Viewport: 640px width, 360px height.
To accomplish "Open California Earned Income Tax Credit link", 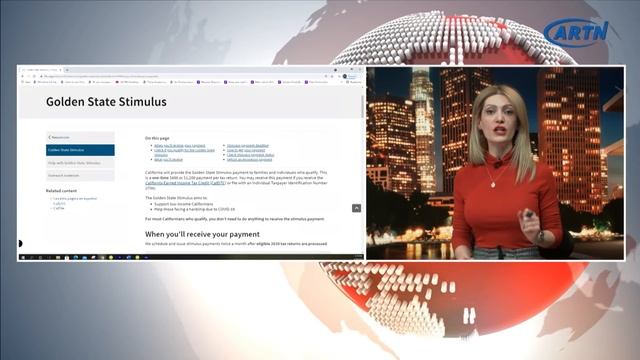I will 185,183.
